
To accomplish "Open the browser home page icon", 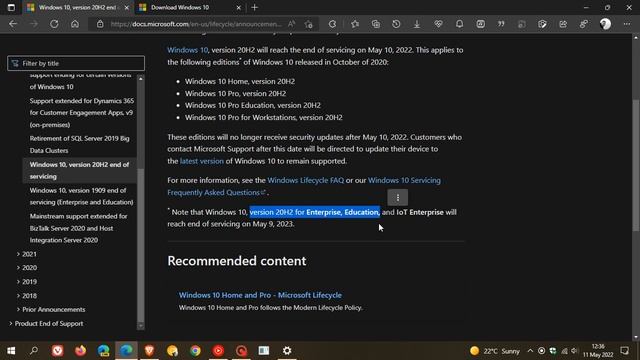I will [x=75, y=24].
